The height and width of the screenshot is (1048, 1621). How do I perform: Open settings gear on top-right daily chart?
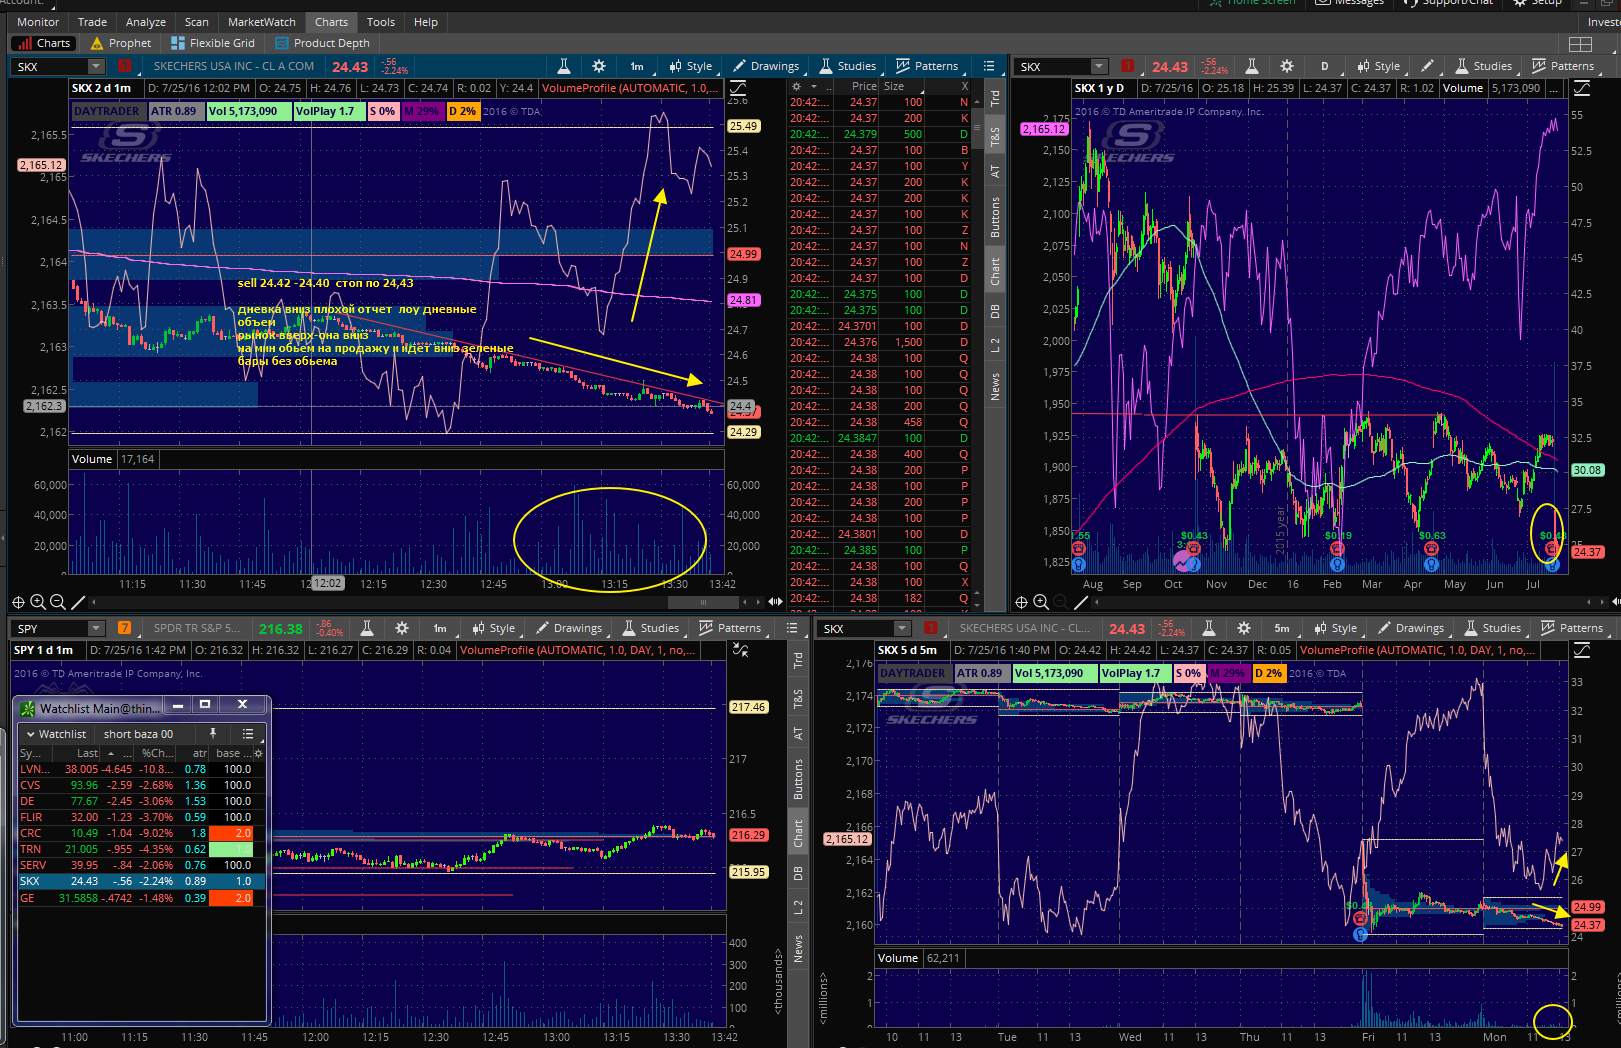(x=1287, y=66)
